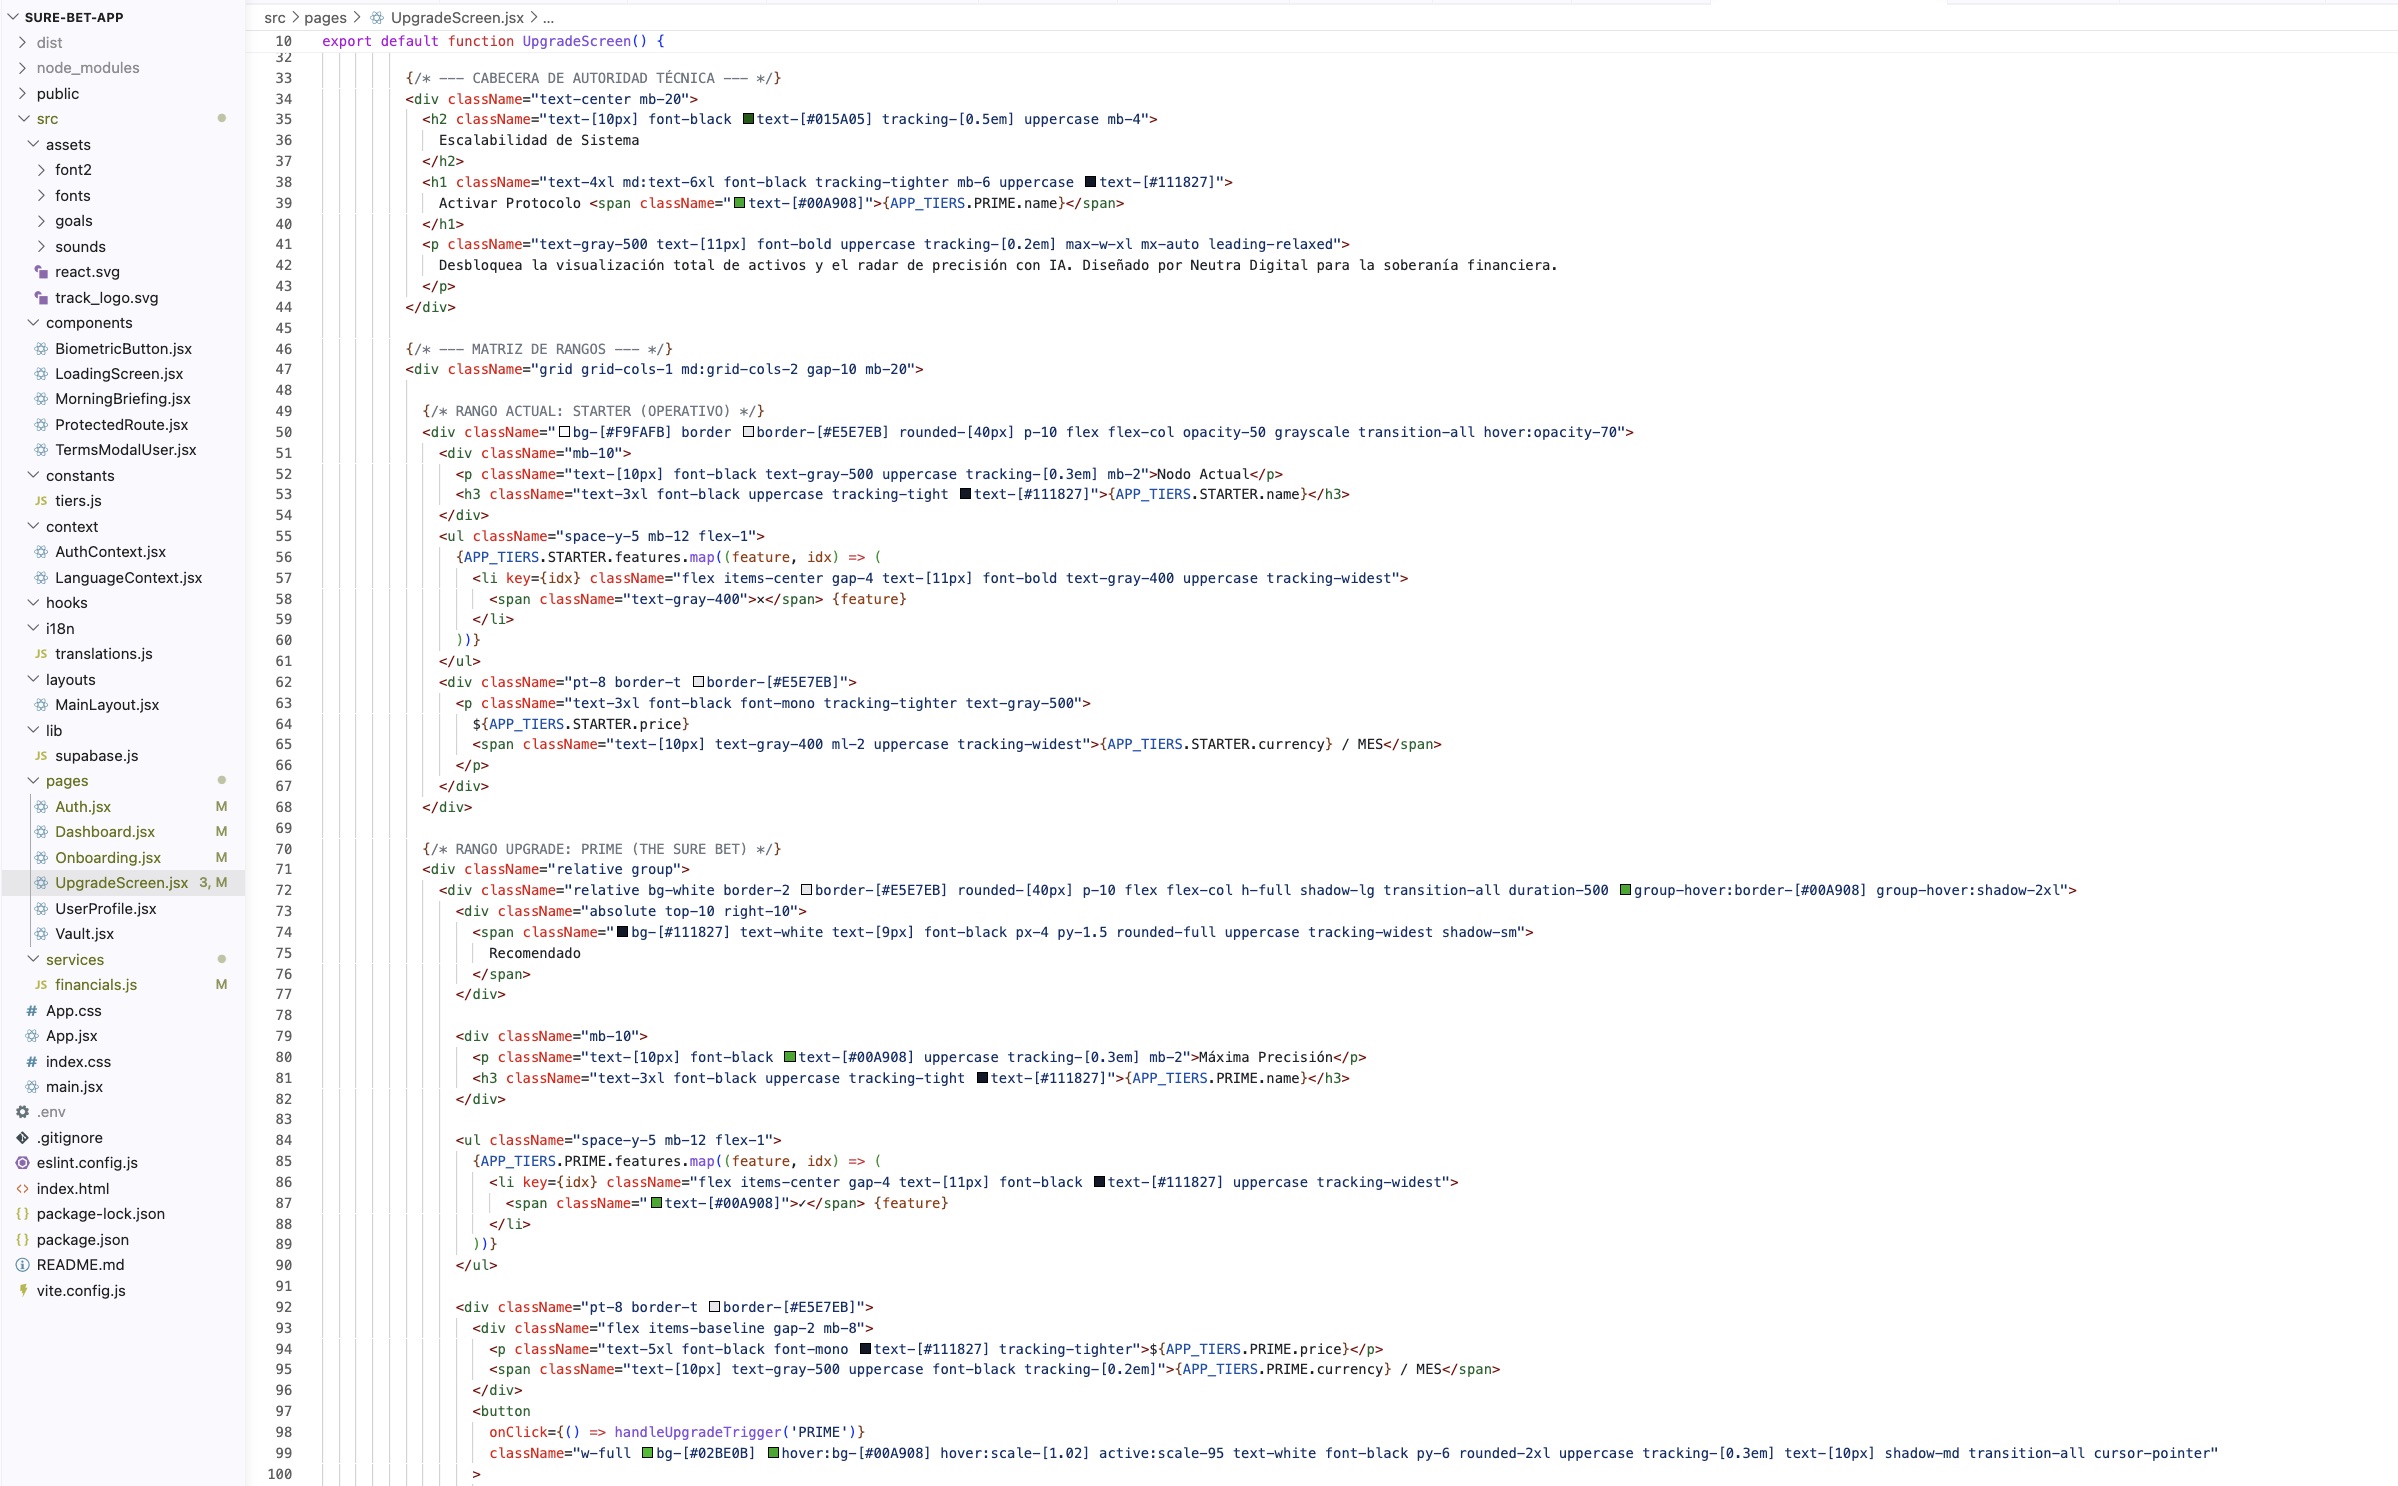Open the react.svg file icon
Screen dimensions: 2398x1486
pos(41,272)
